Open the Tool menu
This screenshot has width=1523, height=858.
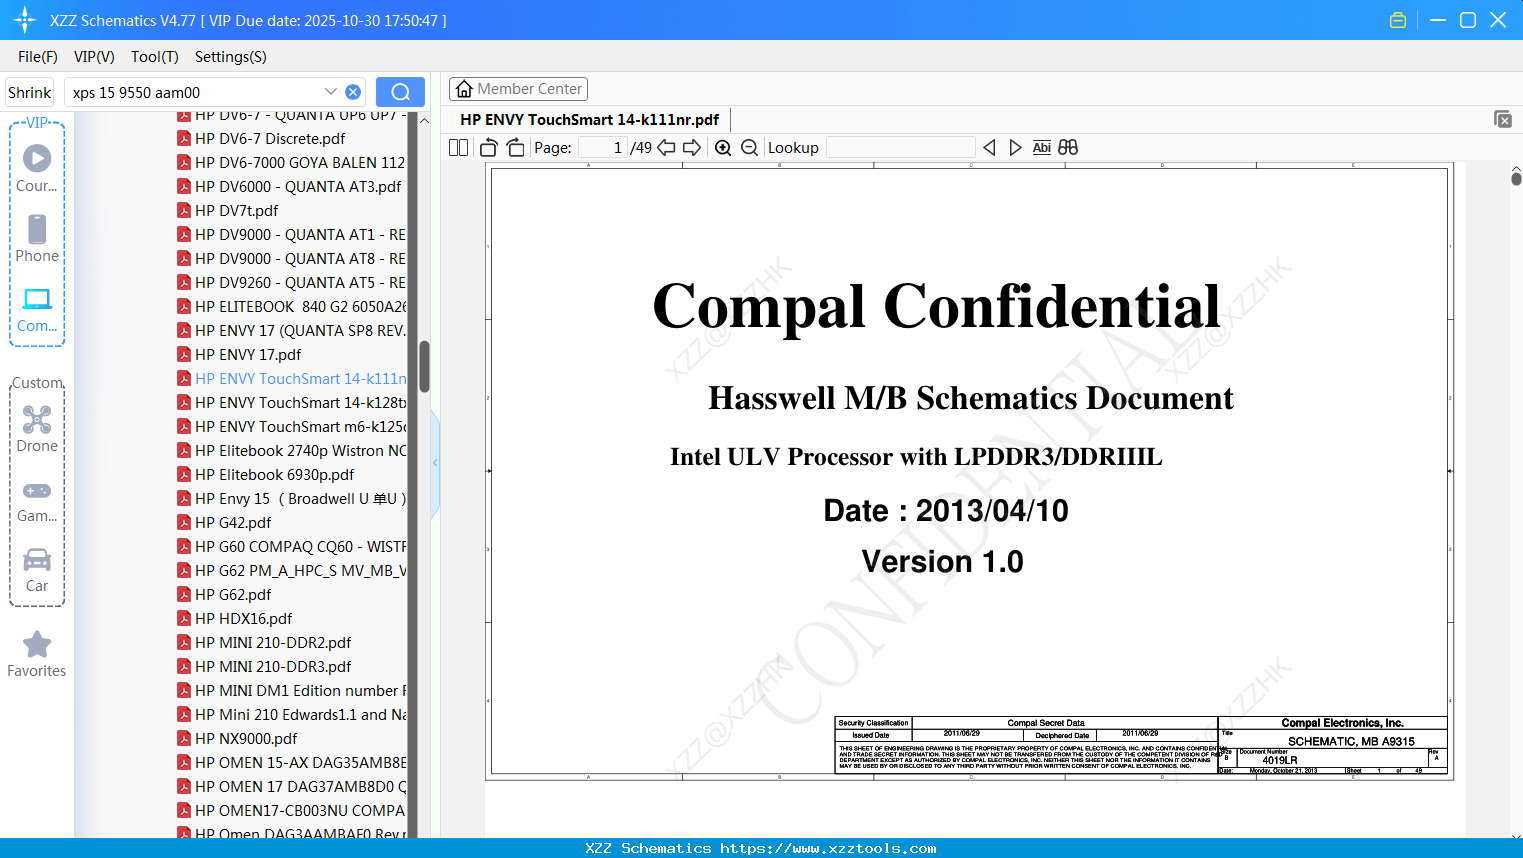[x=154, y=57]
